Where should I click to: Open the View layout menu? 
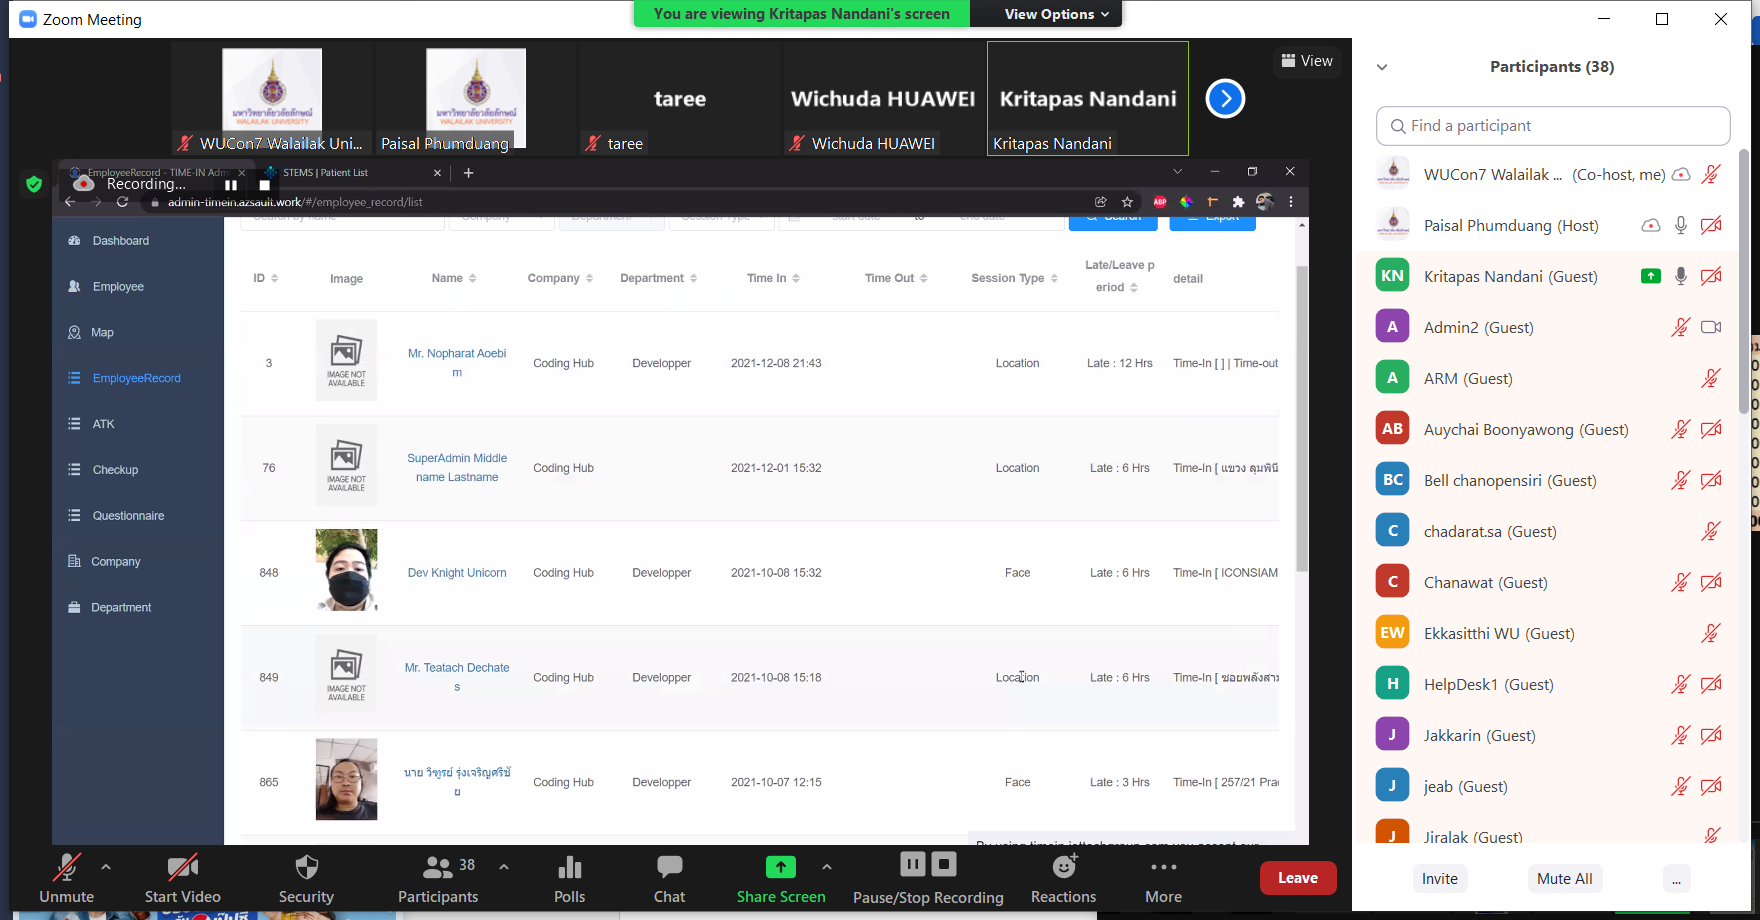click(1307, 61)
